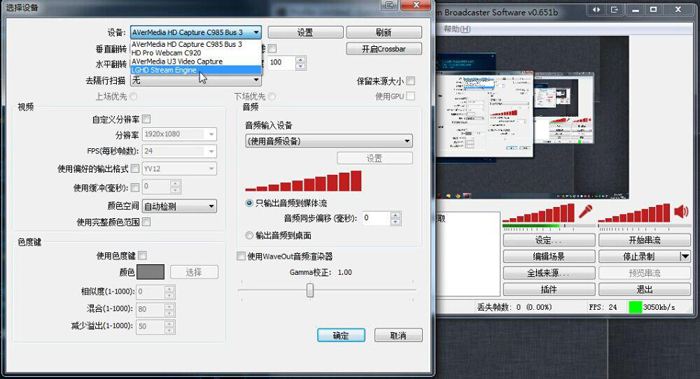Screen dimensions: 700x379
Task: Click the gray chroma key 颜色 swatch
Action: pyautogui.click(x=150, y=272)
